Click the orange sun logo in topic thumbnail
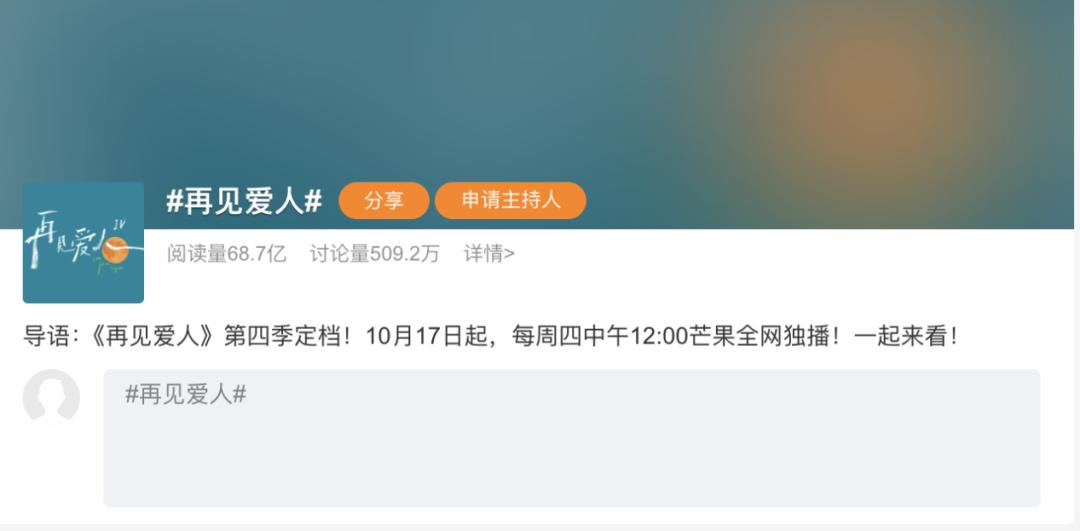 point(114,251)
